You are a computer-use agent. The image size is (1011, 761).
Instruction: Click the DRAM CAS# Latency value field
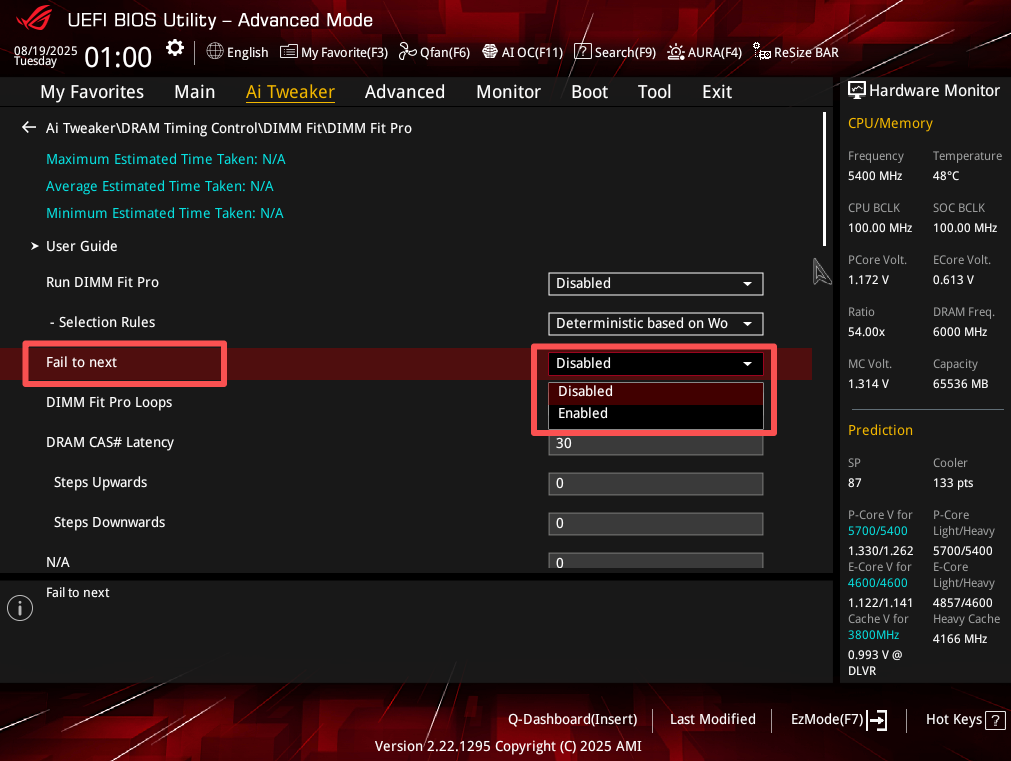click(x=656, y=444)
